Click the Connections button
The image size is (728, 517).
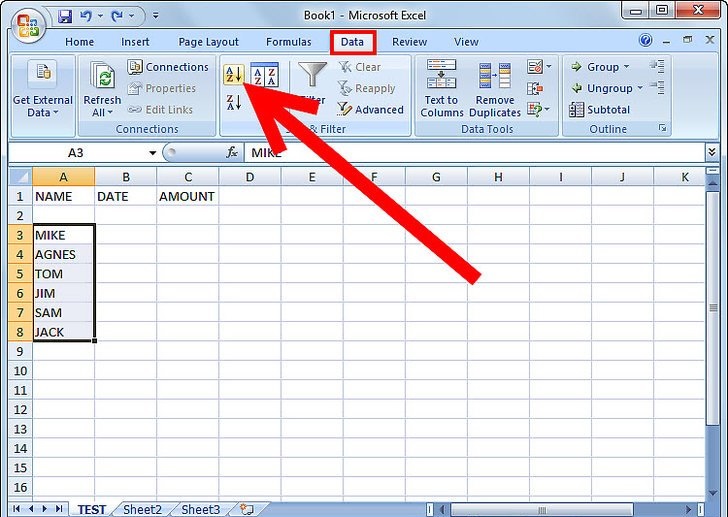click(x=168, y=67)
